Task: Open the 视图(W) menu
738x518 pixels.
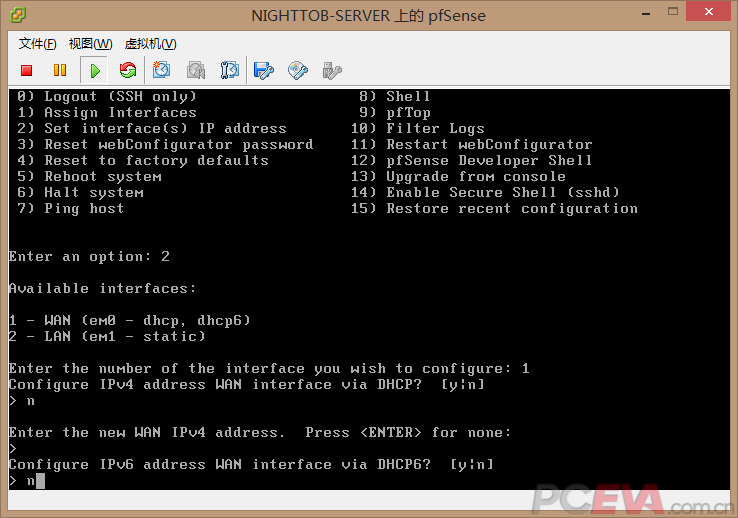Action: [x=90, y=44]
